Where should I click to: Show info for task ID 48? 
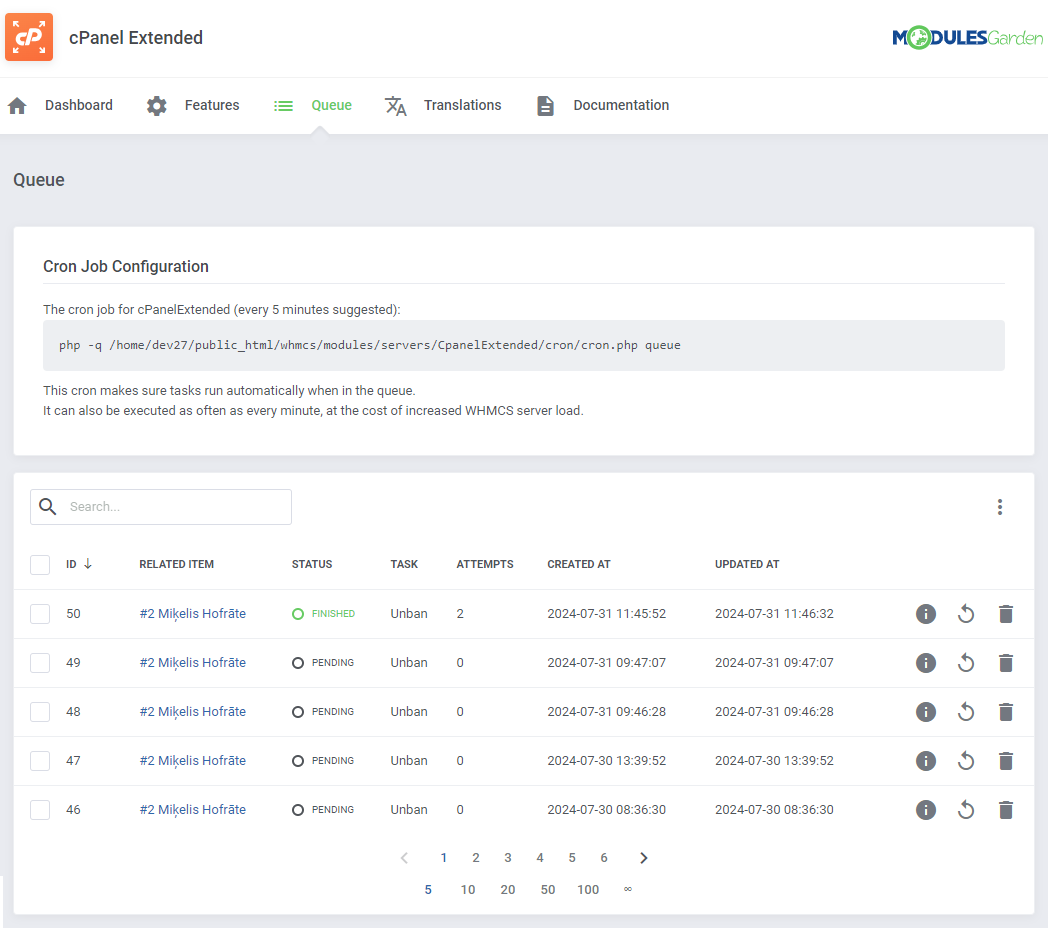tap(926, 711)
